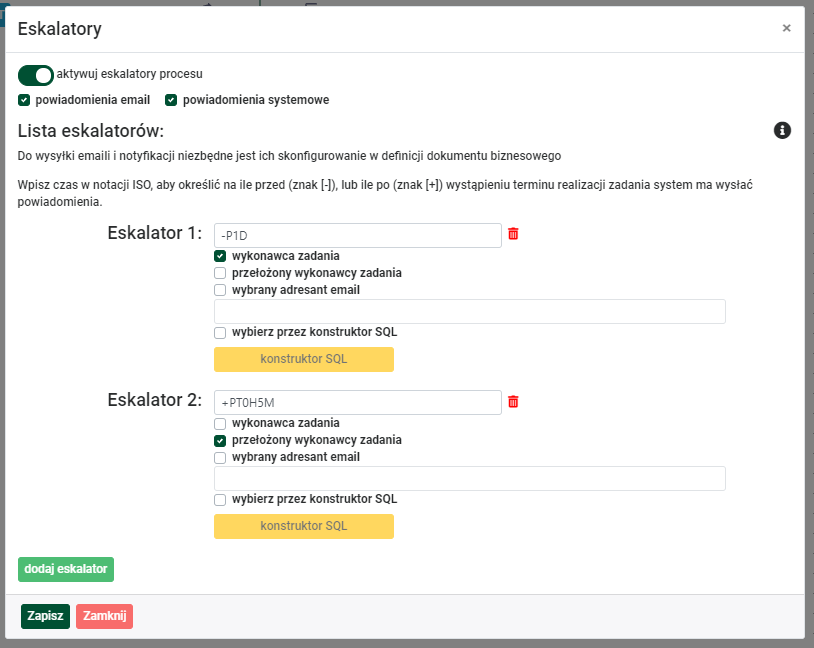Image resolution: width=814 pixels, height=648 pixels.
Task: Uncheck powiadomienia systemowe checkbox
Action: [x=171, y=100]
